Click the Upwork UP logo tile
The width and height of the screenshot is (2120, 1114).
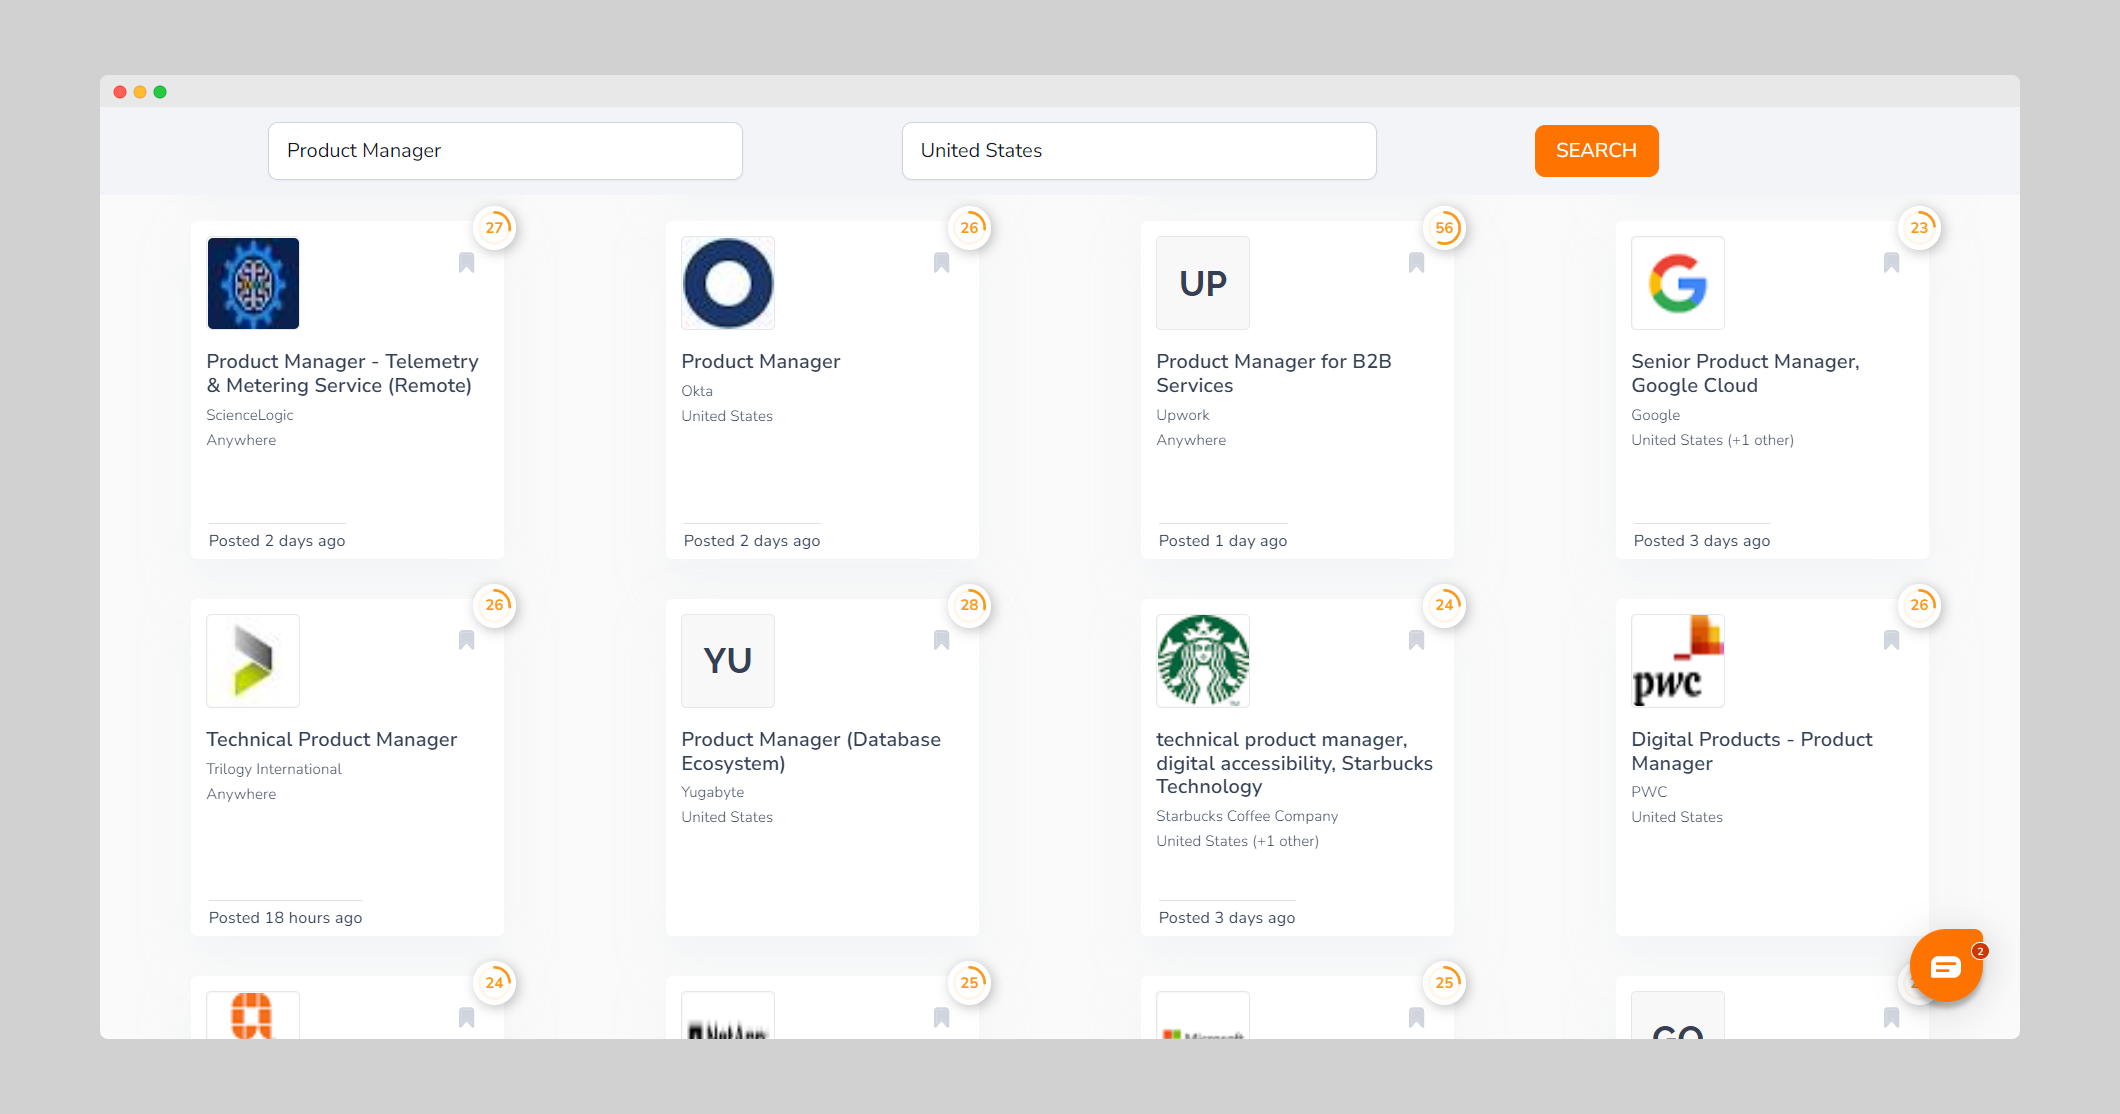click(1203, 283)
